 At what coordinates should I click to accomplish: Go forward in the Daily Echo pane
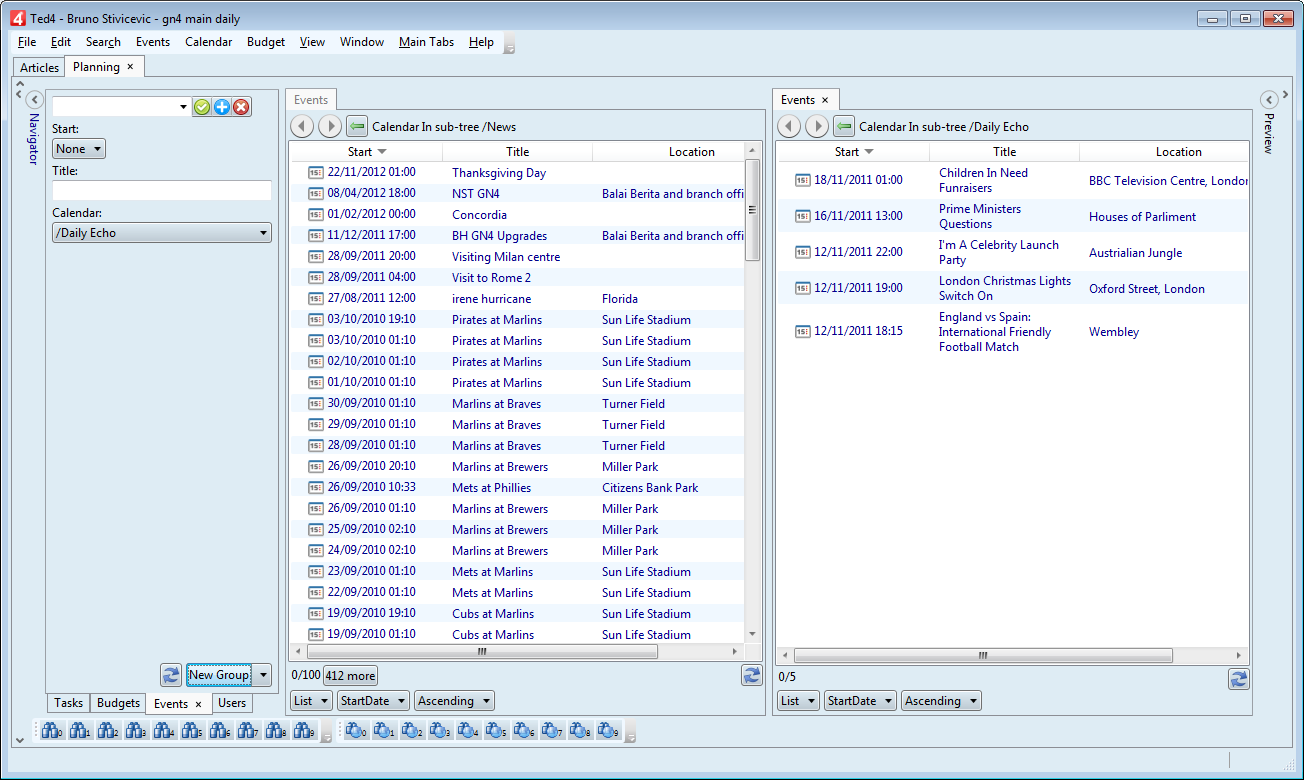(x=817, y=126)
